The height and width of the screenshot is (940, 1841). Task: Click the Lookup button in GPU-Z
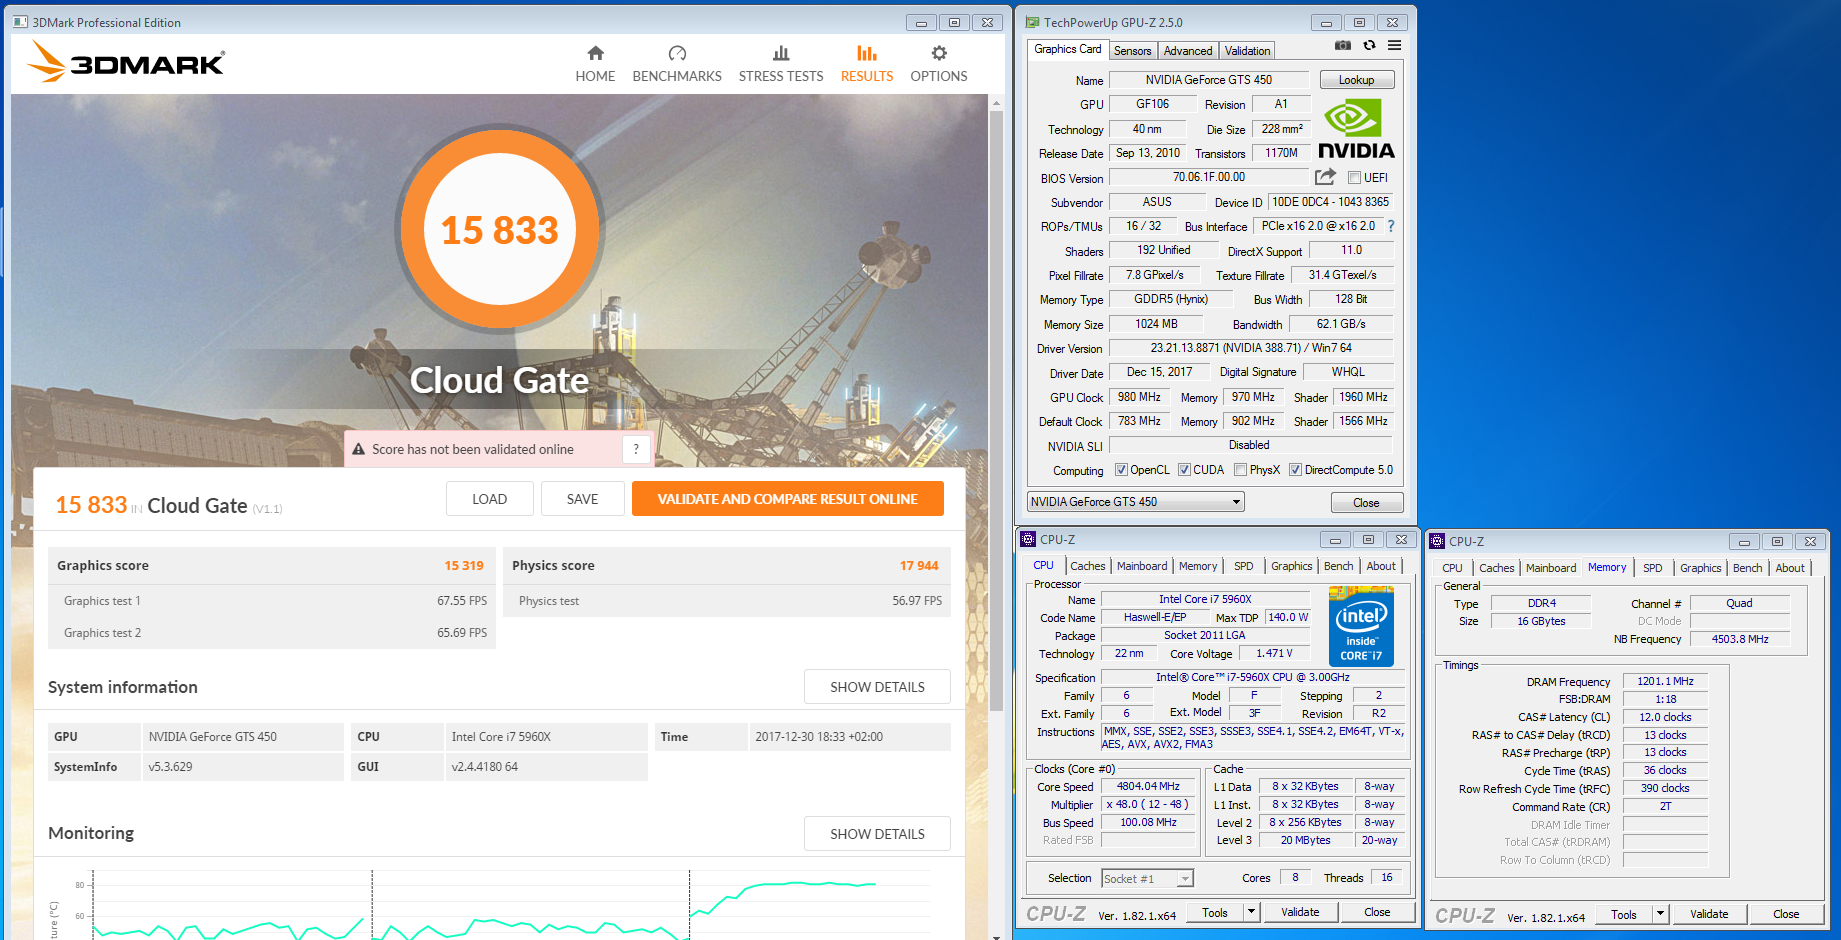pyautogui.click(x=1357, y=80)
